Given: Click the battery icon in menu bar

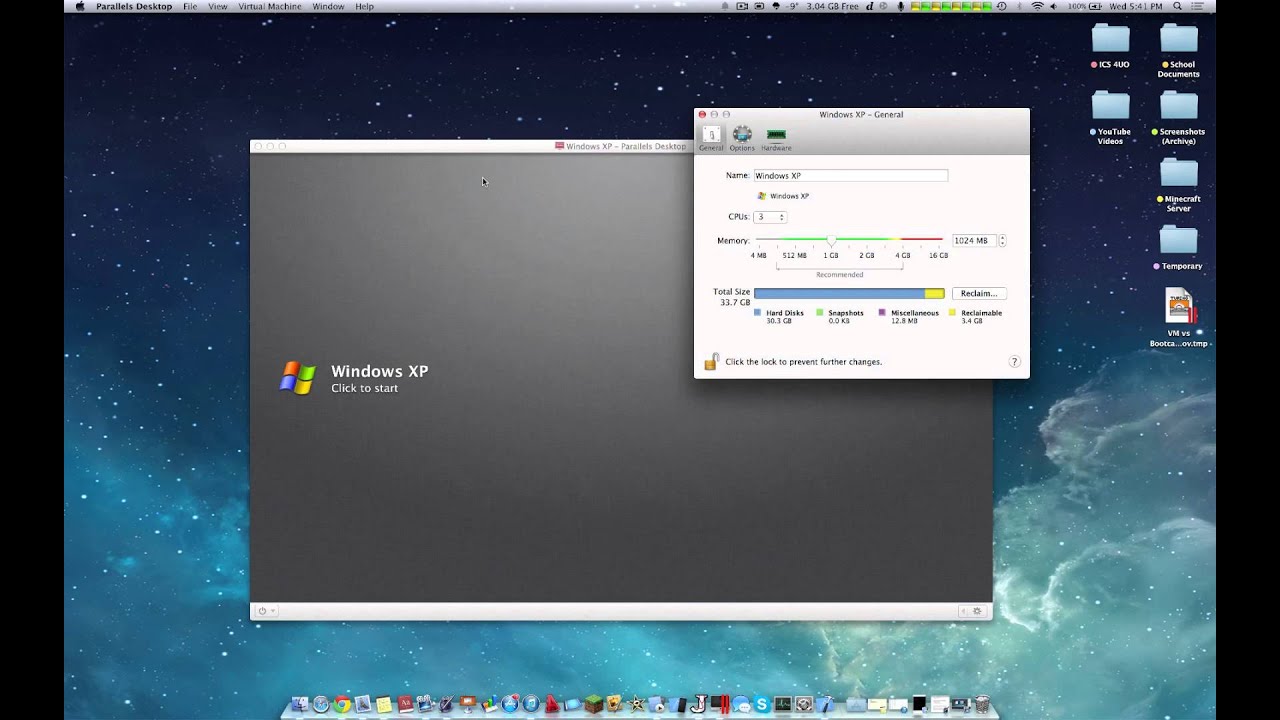Looking at the screenshot, I should 1095,6.
